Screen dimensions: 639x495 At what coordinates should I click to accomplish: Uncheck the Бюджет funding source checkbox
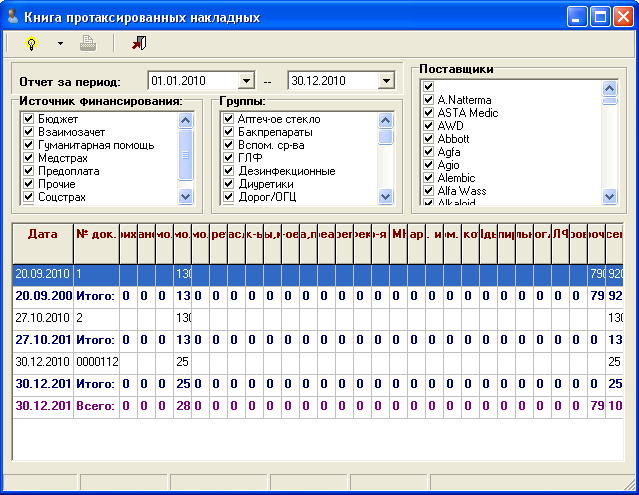tap(28, 119)
